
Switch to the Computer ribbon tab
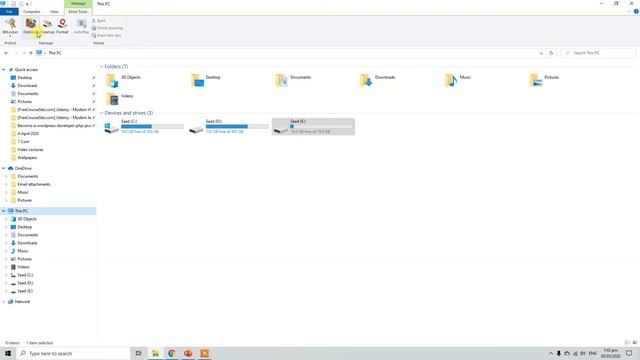pyautogui.click(x=32, y=12)
